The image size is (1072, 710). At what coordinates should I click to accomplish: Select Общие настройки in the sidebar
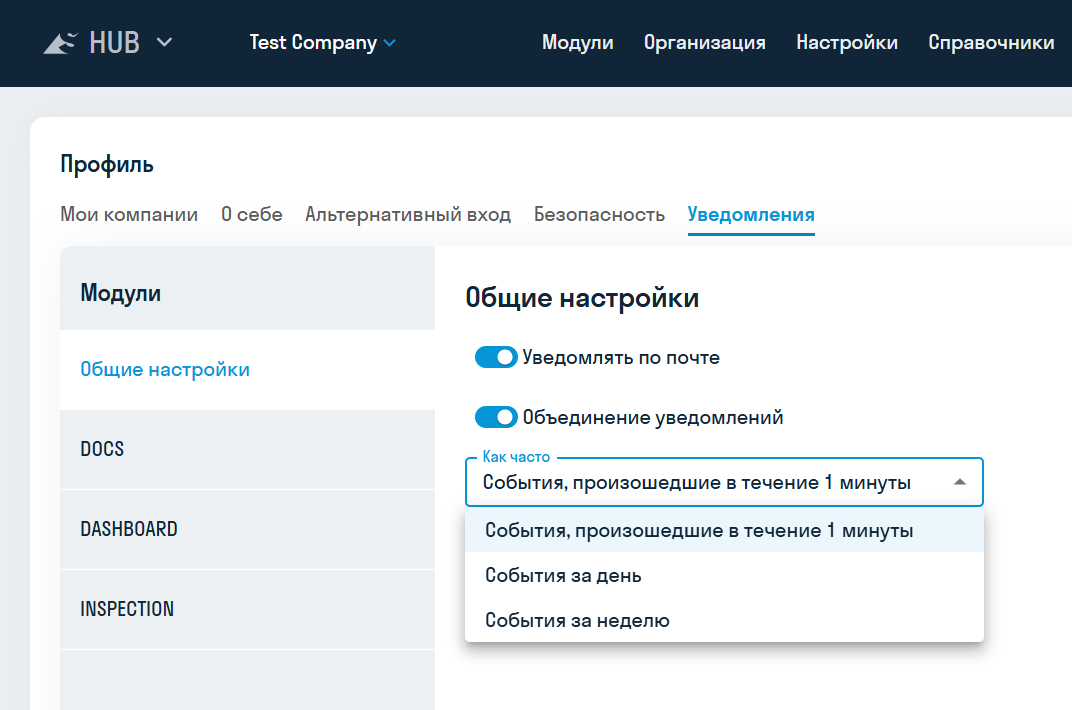point(247,370)
